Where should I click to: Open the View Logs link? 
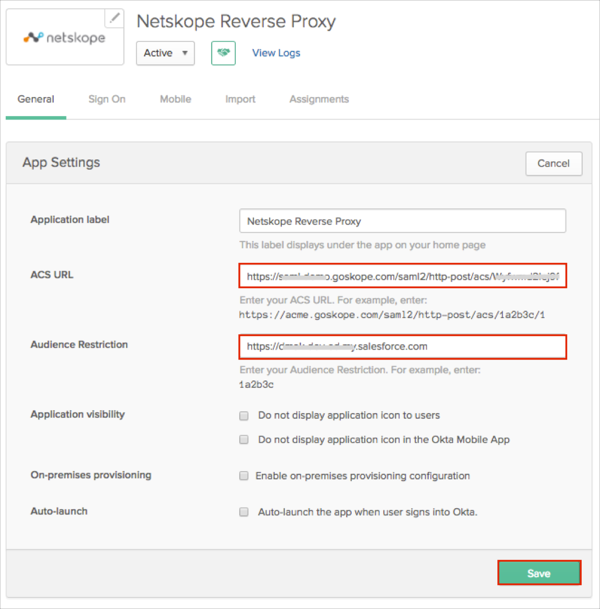coord(276,53)
